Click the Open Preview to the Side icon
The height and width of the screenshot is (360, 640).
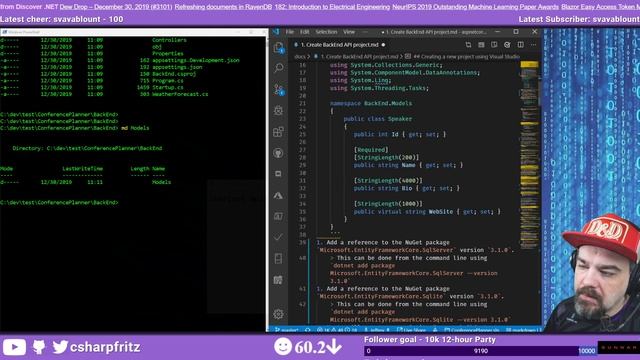point(494,44)
